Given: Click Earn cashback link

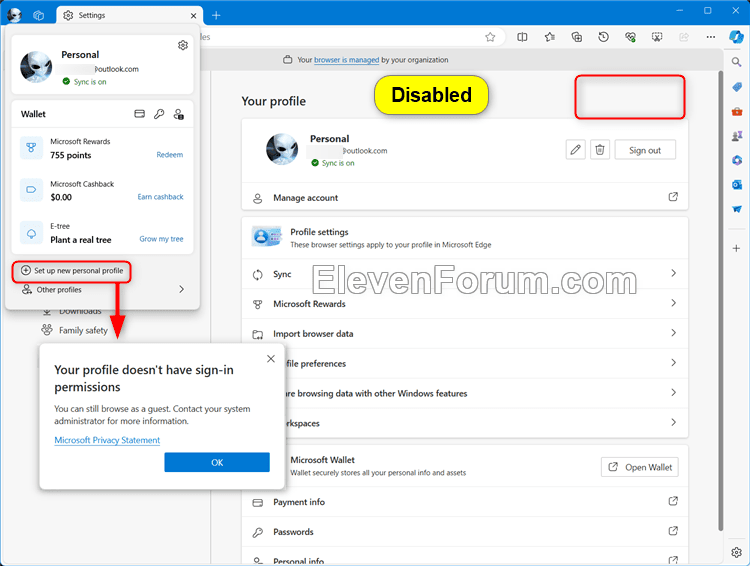Looking at the screenshot, I should tap(160, 197).
